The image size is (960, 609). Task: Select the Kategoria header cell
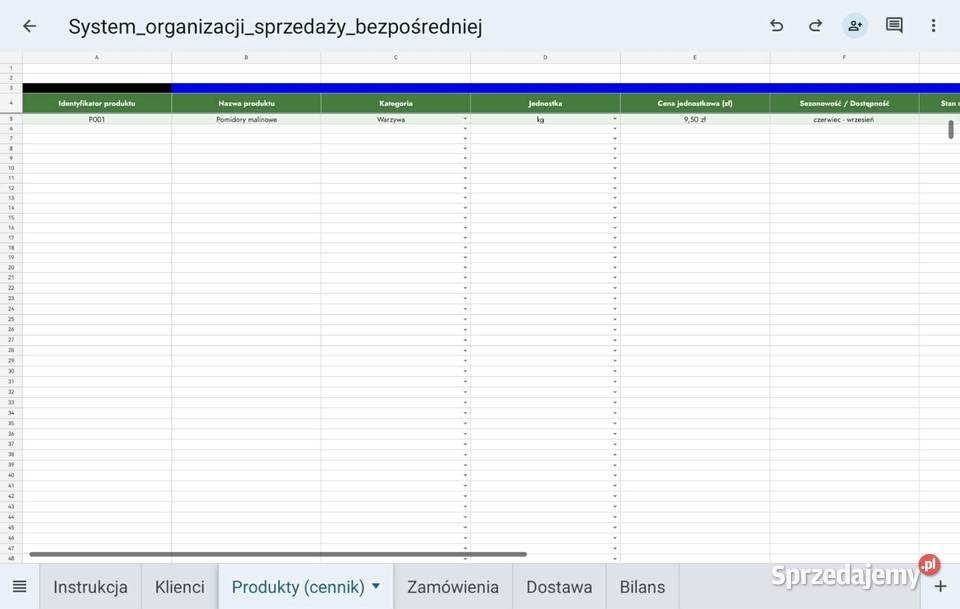[396, 103]
